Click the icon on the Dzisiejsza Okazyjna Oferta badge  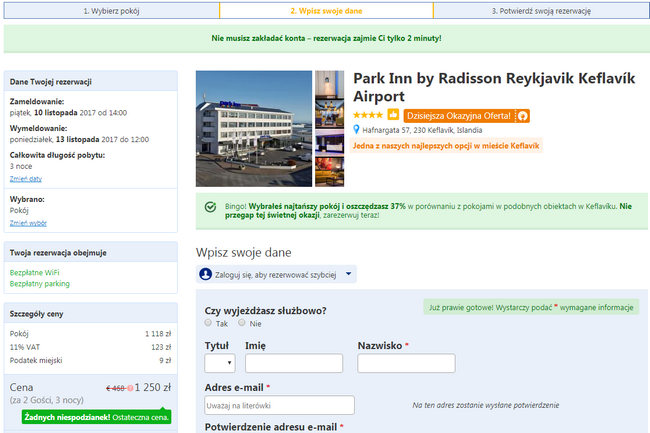[x=522, y=115]
